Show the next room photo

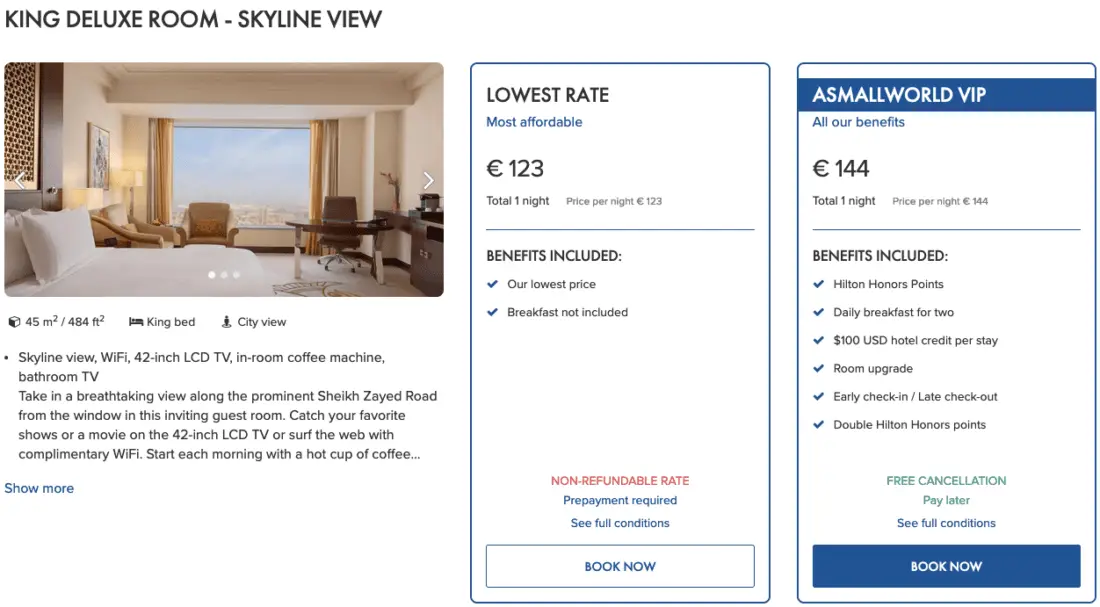pyautogui.click(x=428, y=180)
